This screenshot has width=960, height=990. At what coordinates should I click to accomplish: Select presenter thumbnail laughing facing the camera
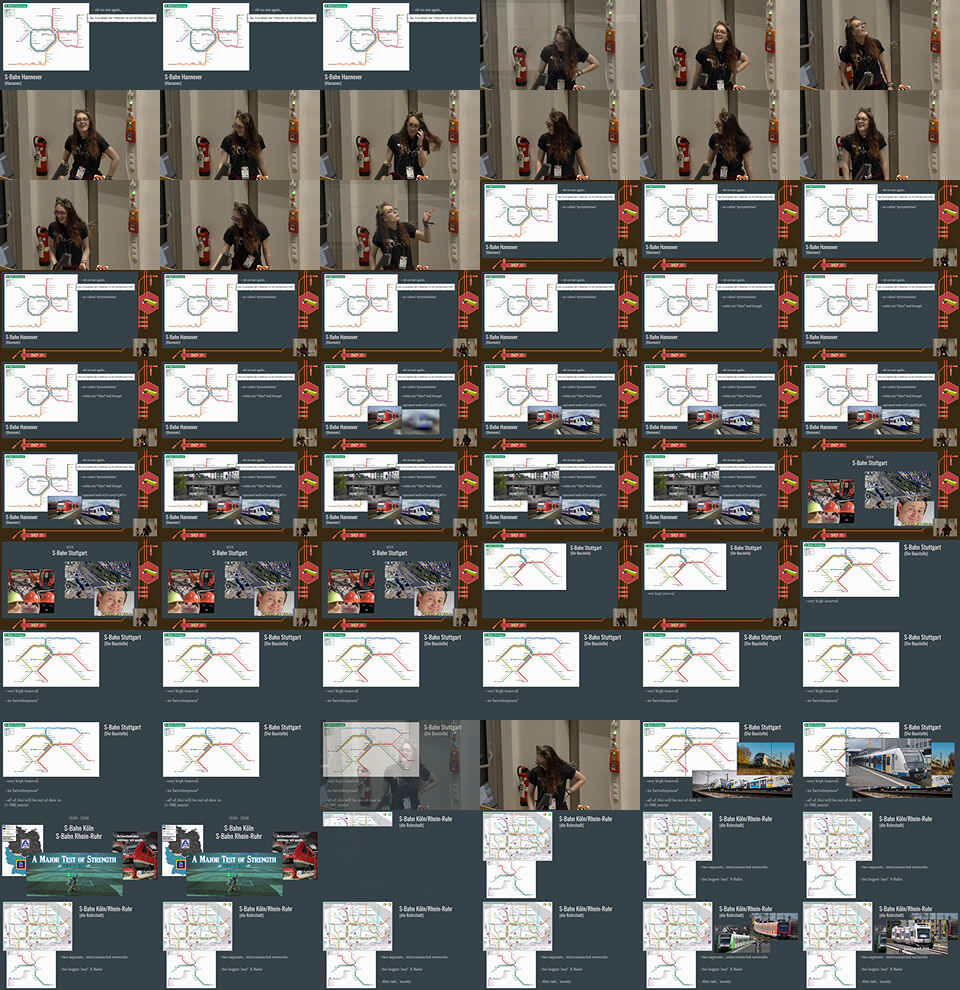pyautogui.click(x=720, y=45)
